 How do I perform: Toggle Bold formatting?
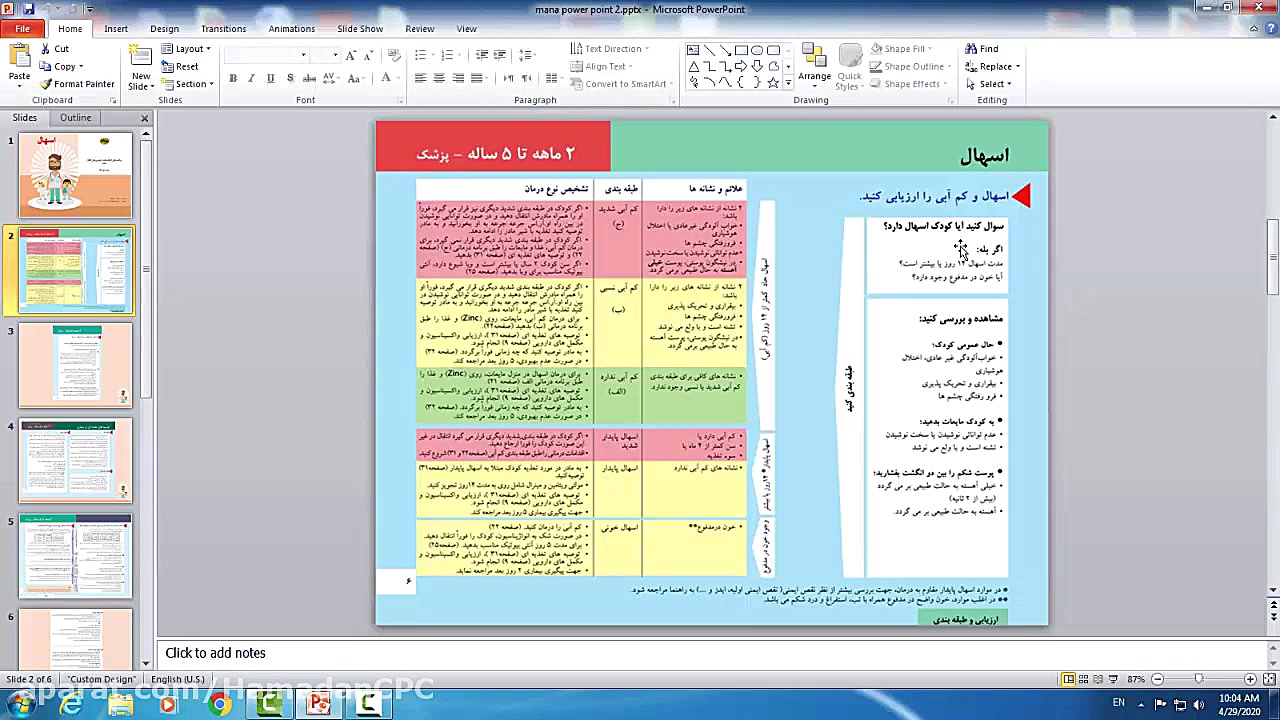pos(233,78)
